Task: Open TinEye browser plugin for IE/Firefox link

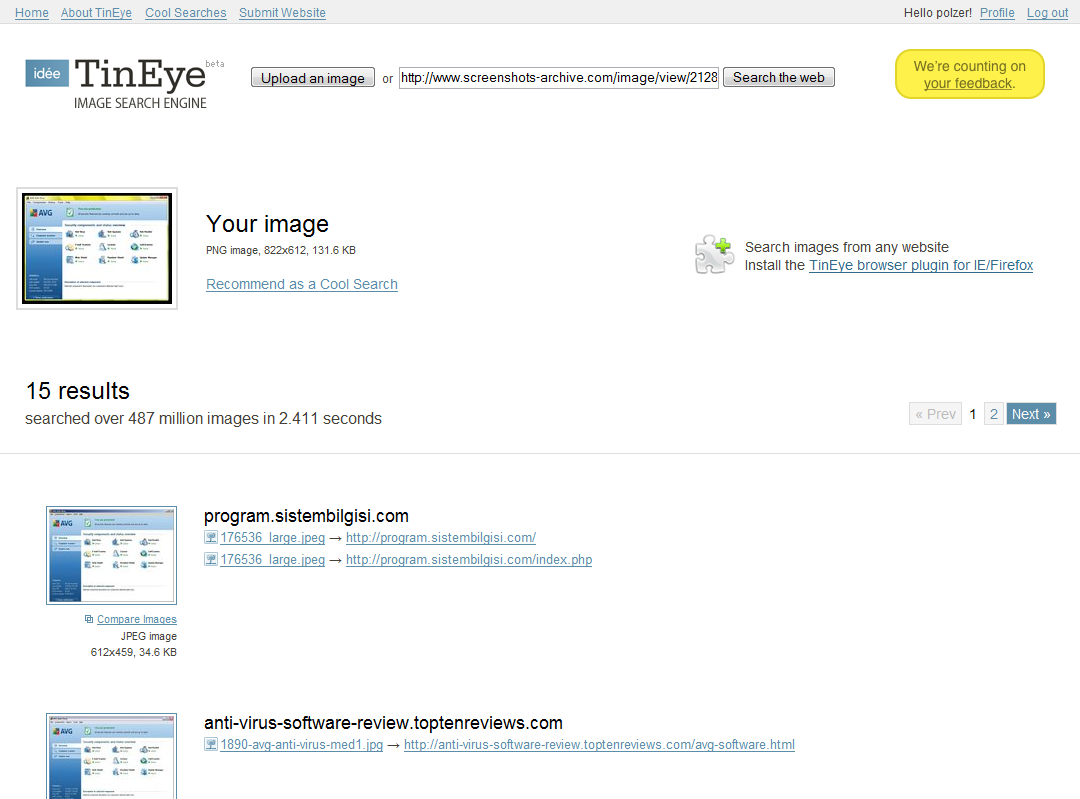Action: point(921,265)
